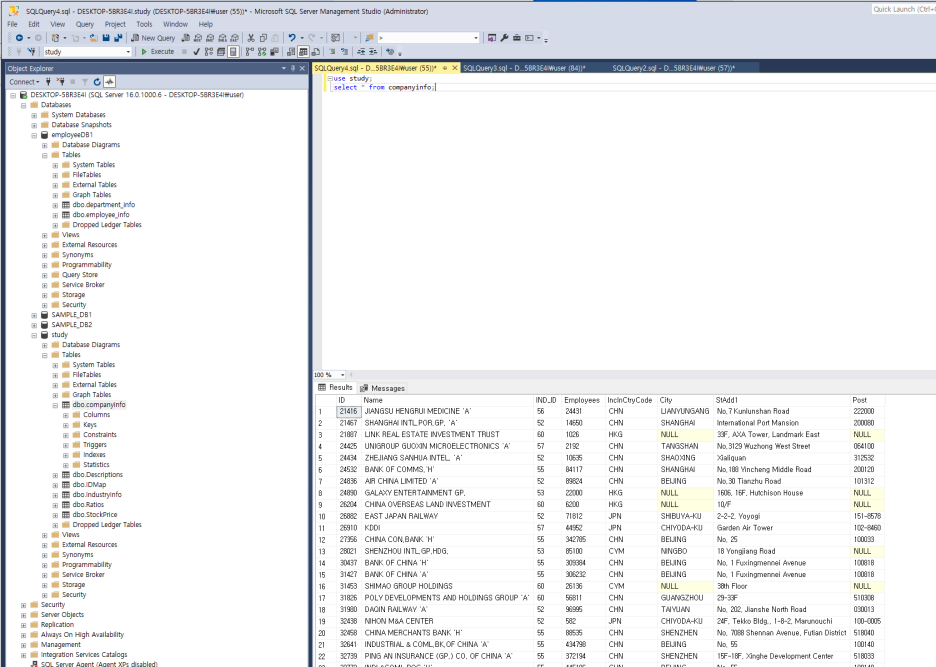The image size is (936, 667).
Task: Open the Project menu
Action: [115, 24]
